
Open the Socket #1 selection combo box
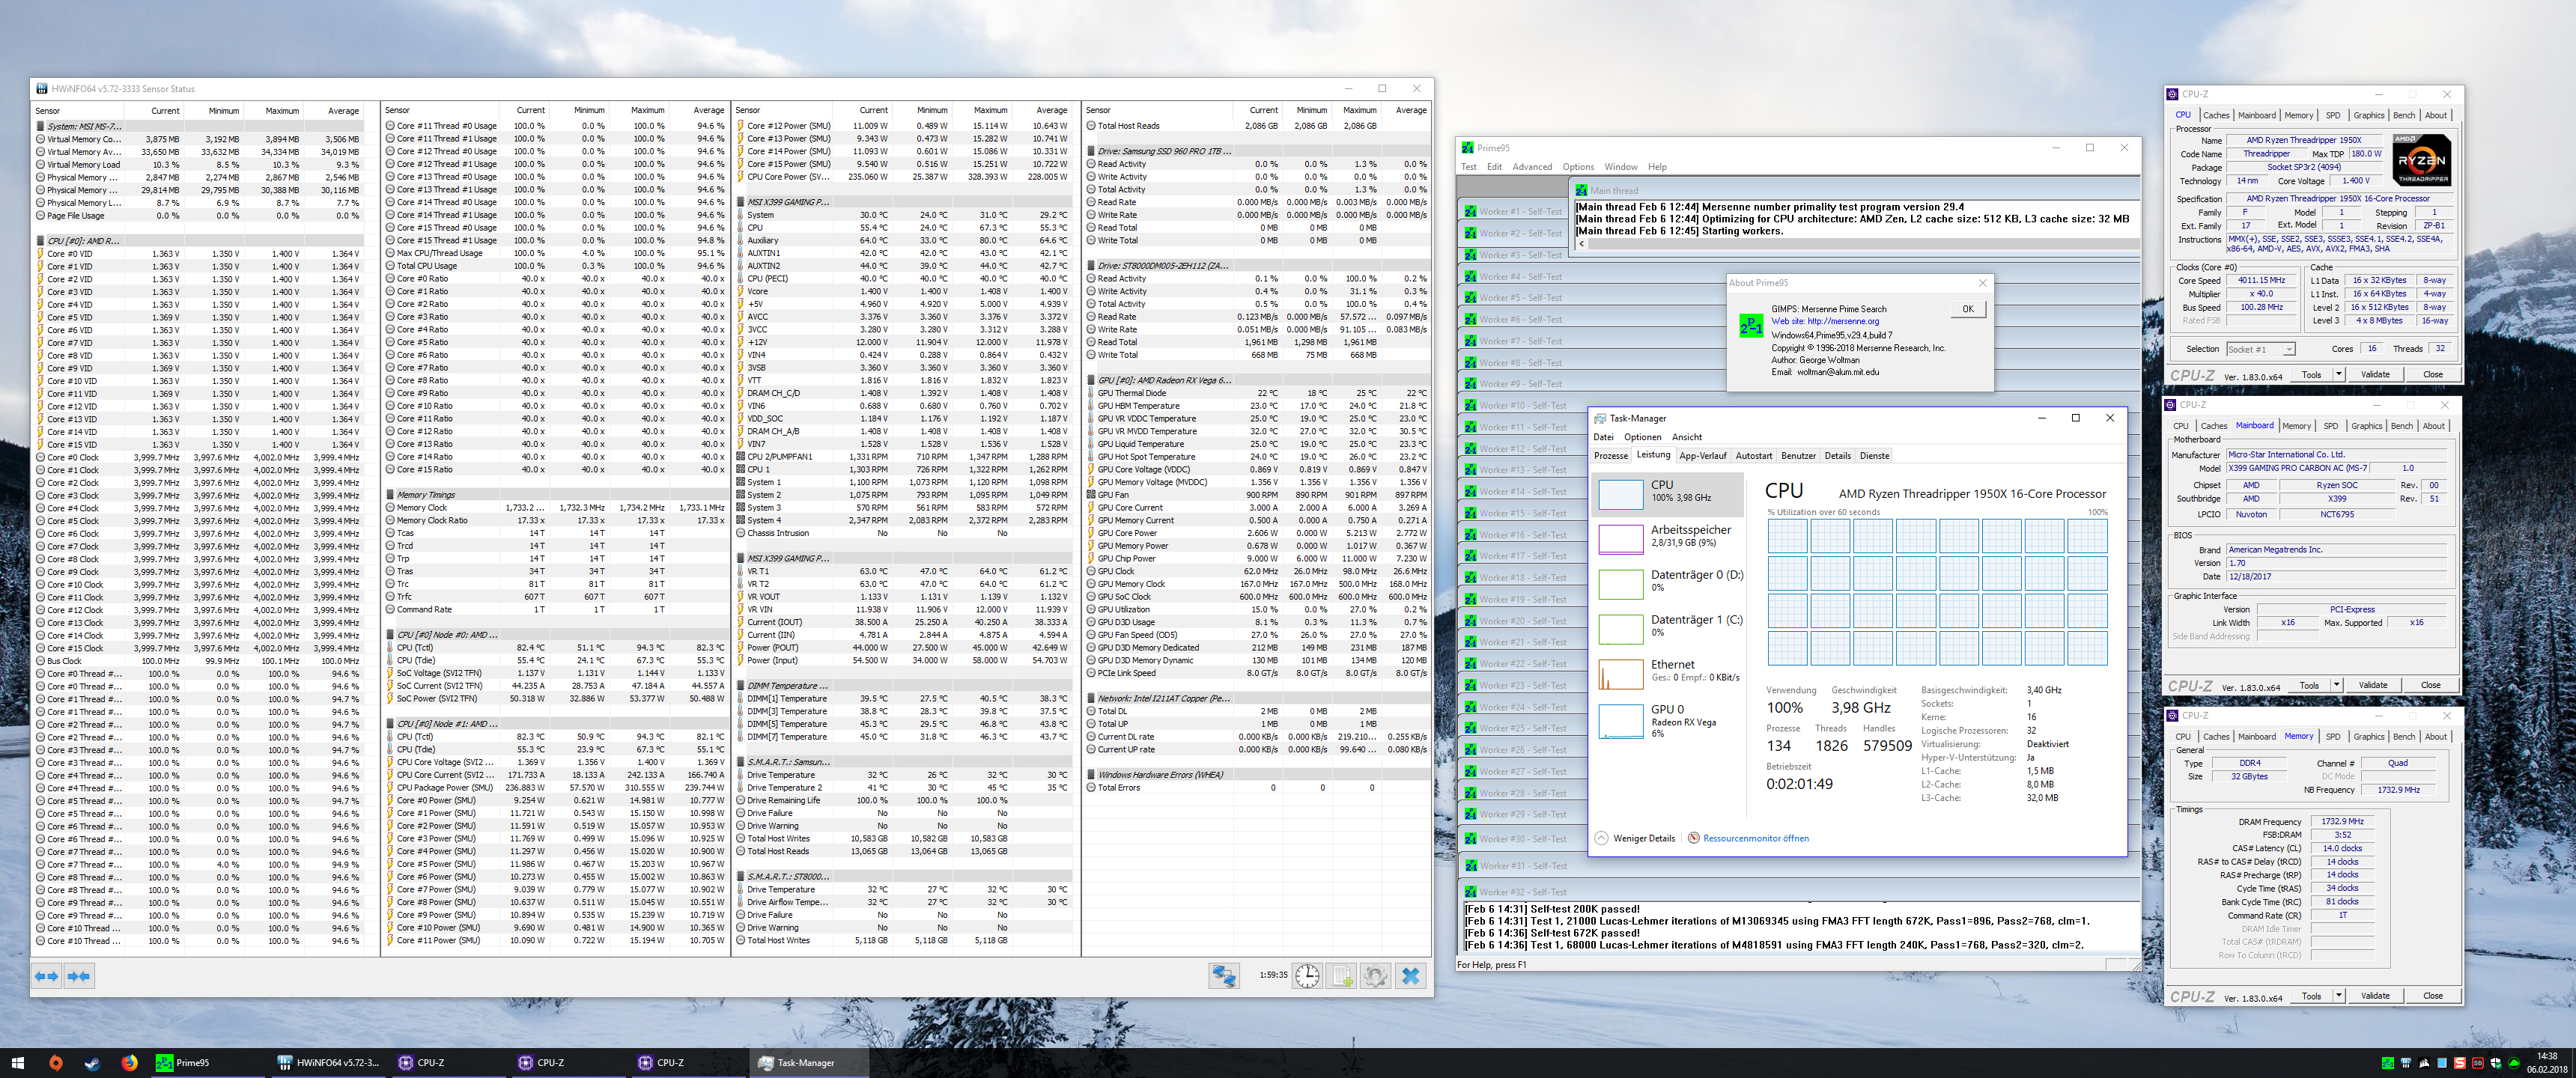pos(2260,349)
